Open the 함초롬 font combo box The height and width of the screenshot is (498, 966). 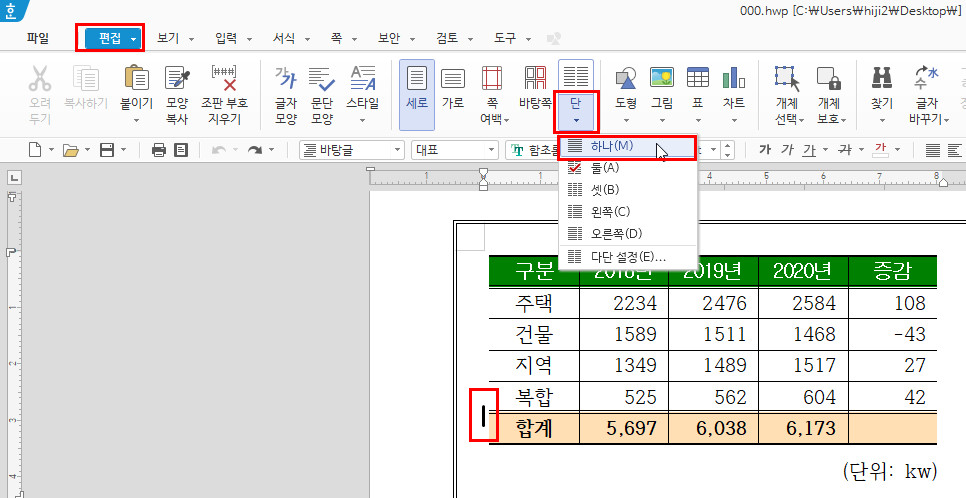point(531,150)
